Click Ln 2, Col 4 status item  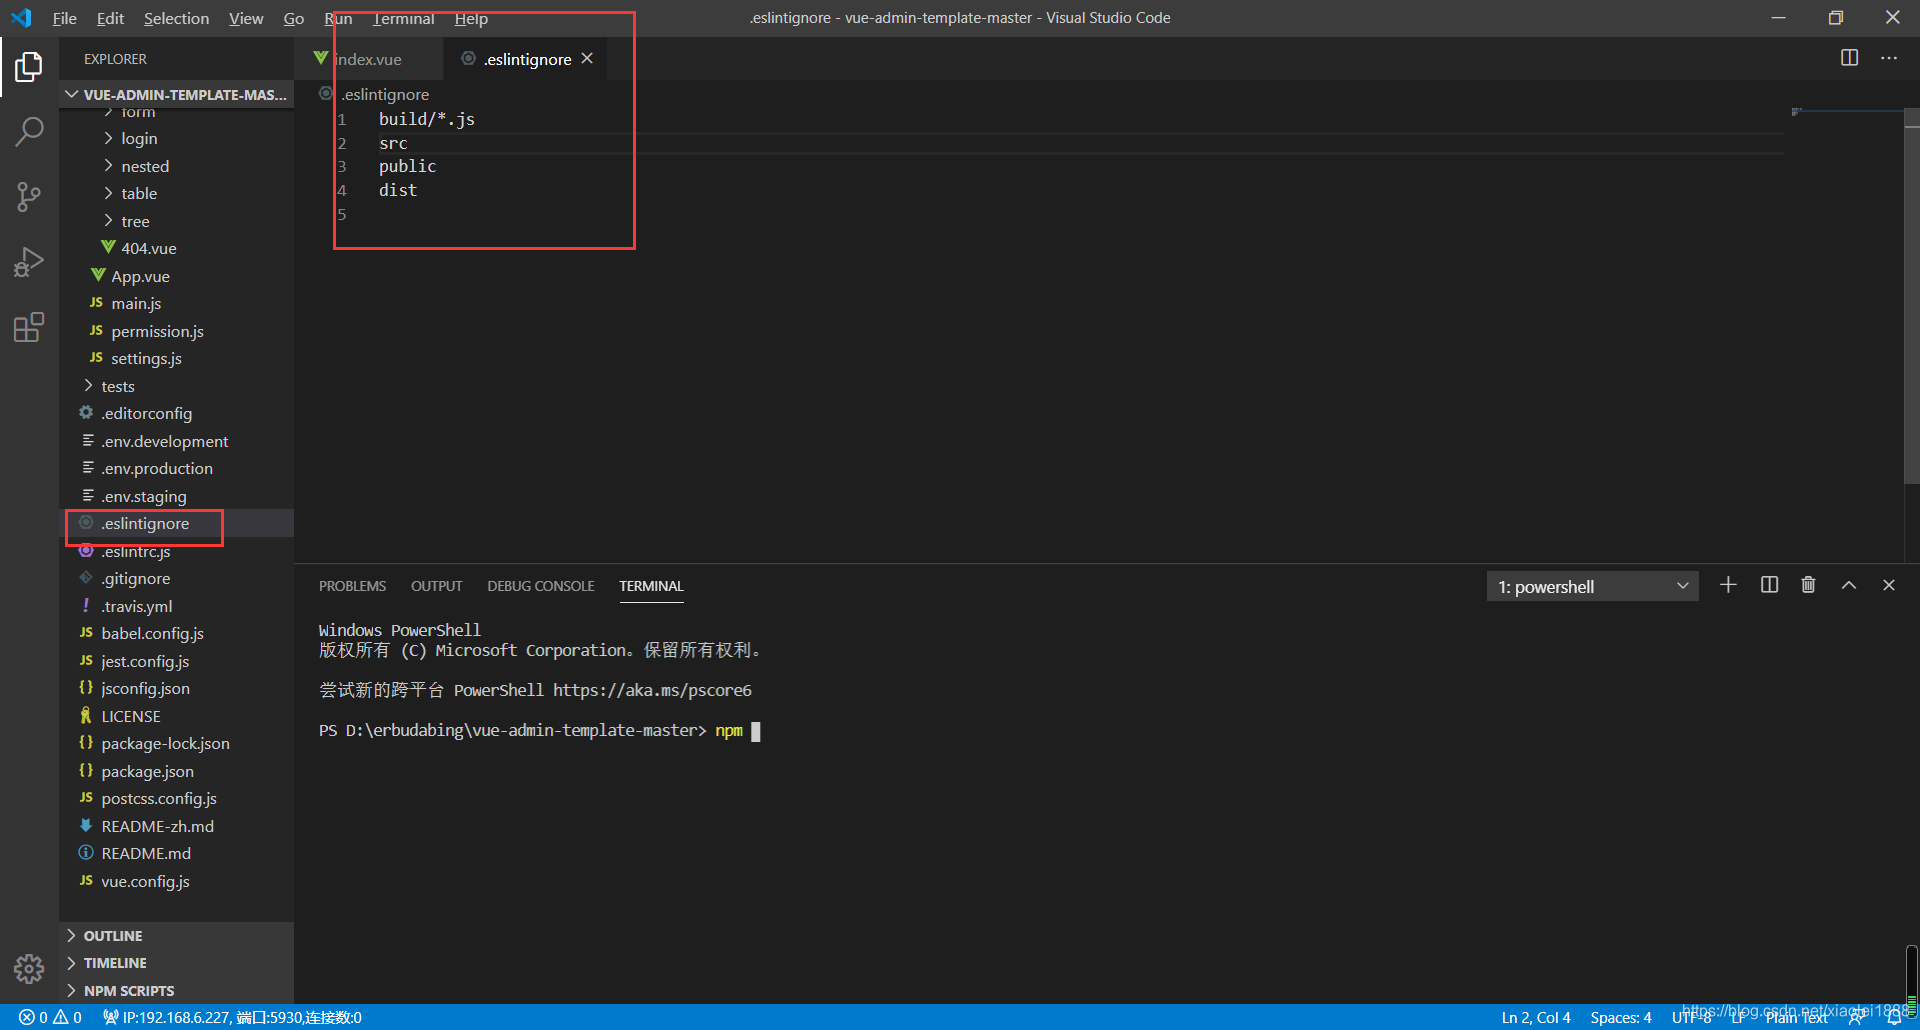point(1535,1017)
